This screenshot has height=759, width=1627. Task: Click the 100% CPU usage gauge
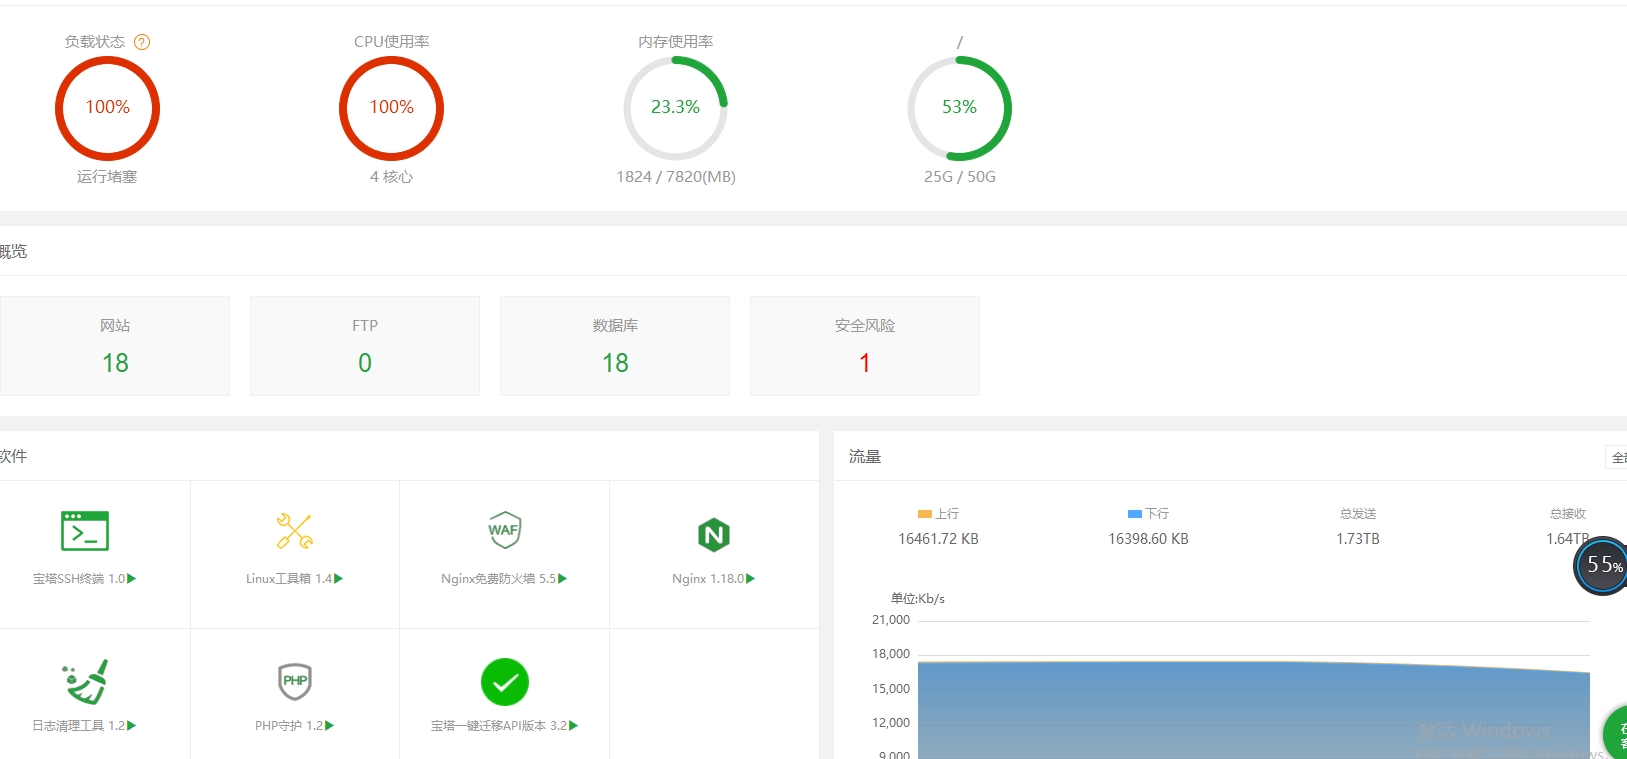pyautogui.click(x=391, y=108)
